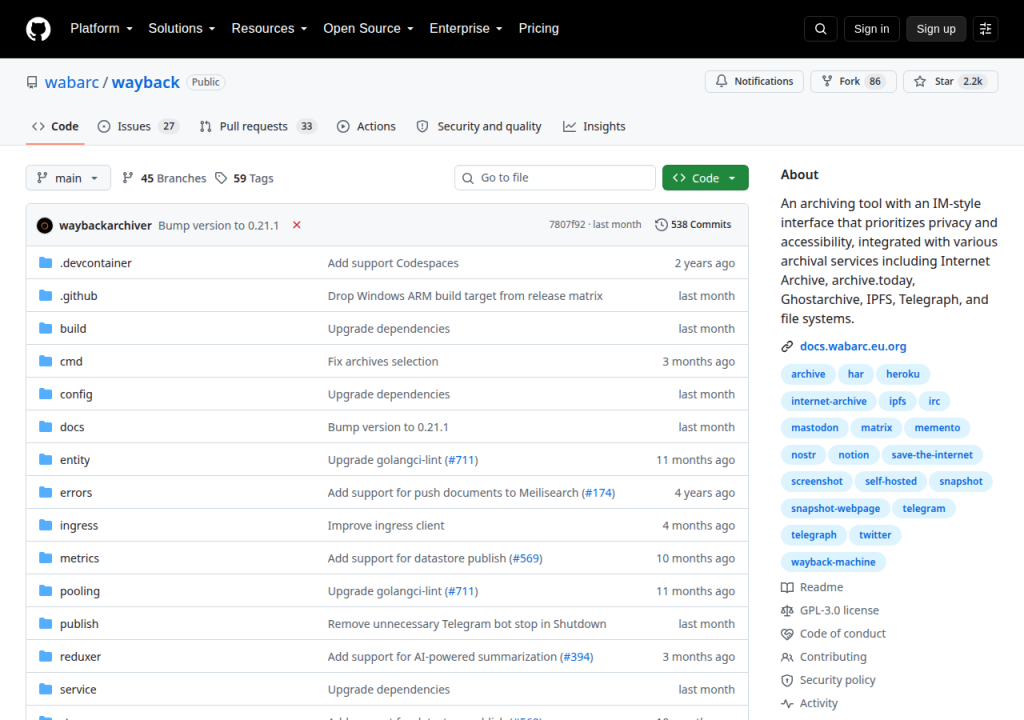The image size is (1024, 720).
Task: Click the Notifications button
Action: click(754, 81)
